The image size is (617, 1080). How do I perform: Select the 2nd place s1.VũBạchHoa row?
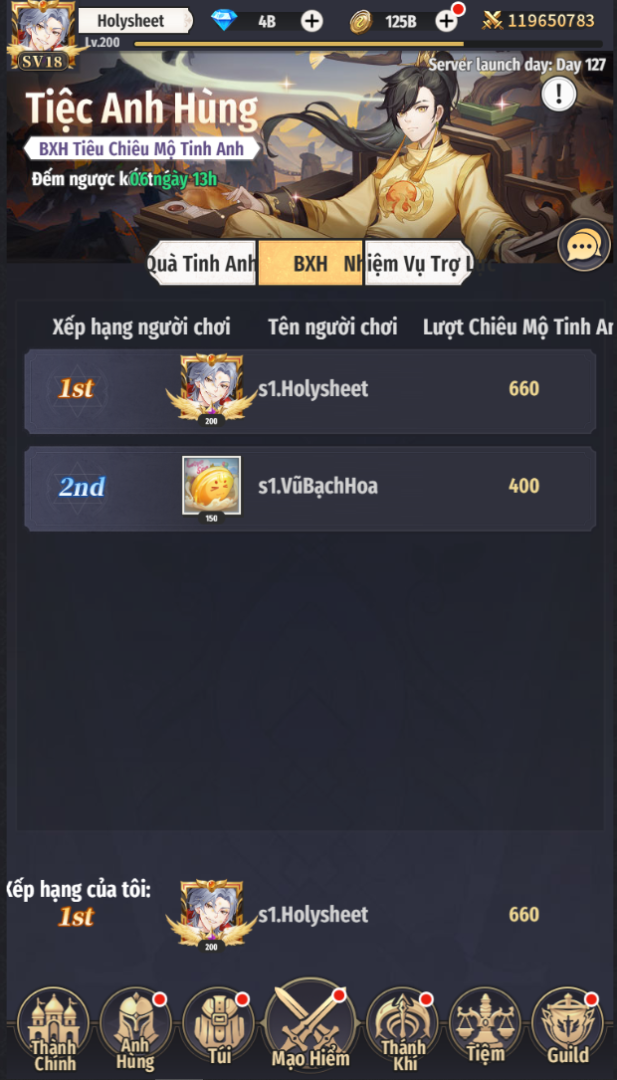click(310, 488)
